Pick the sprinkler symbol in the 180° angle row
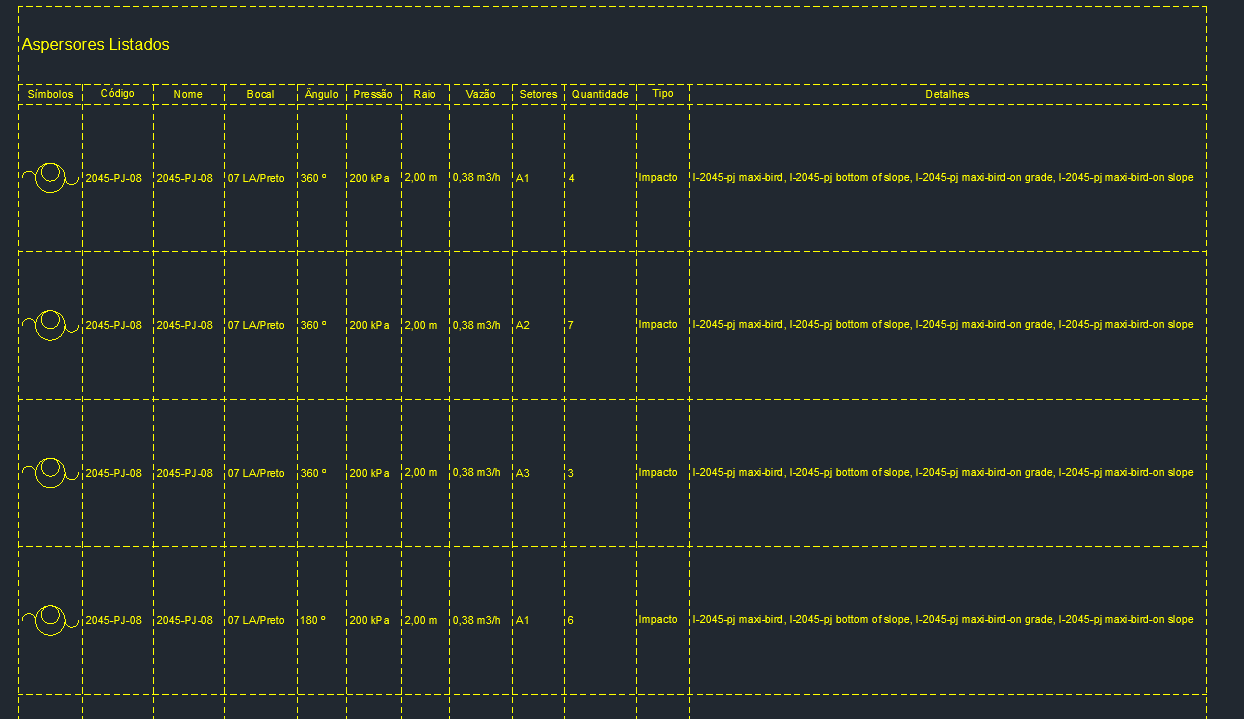 [50, 620]
